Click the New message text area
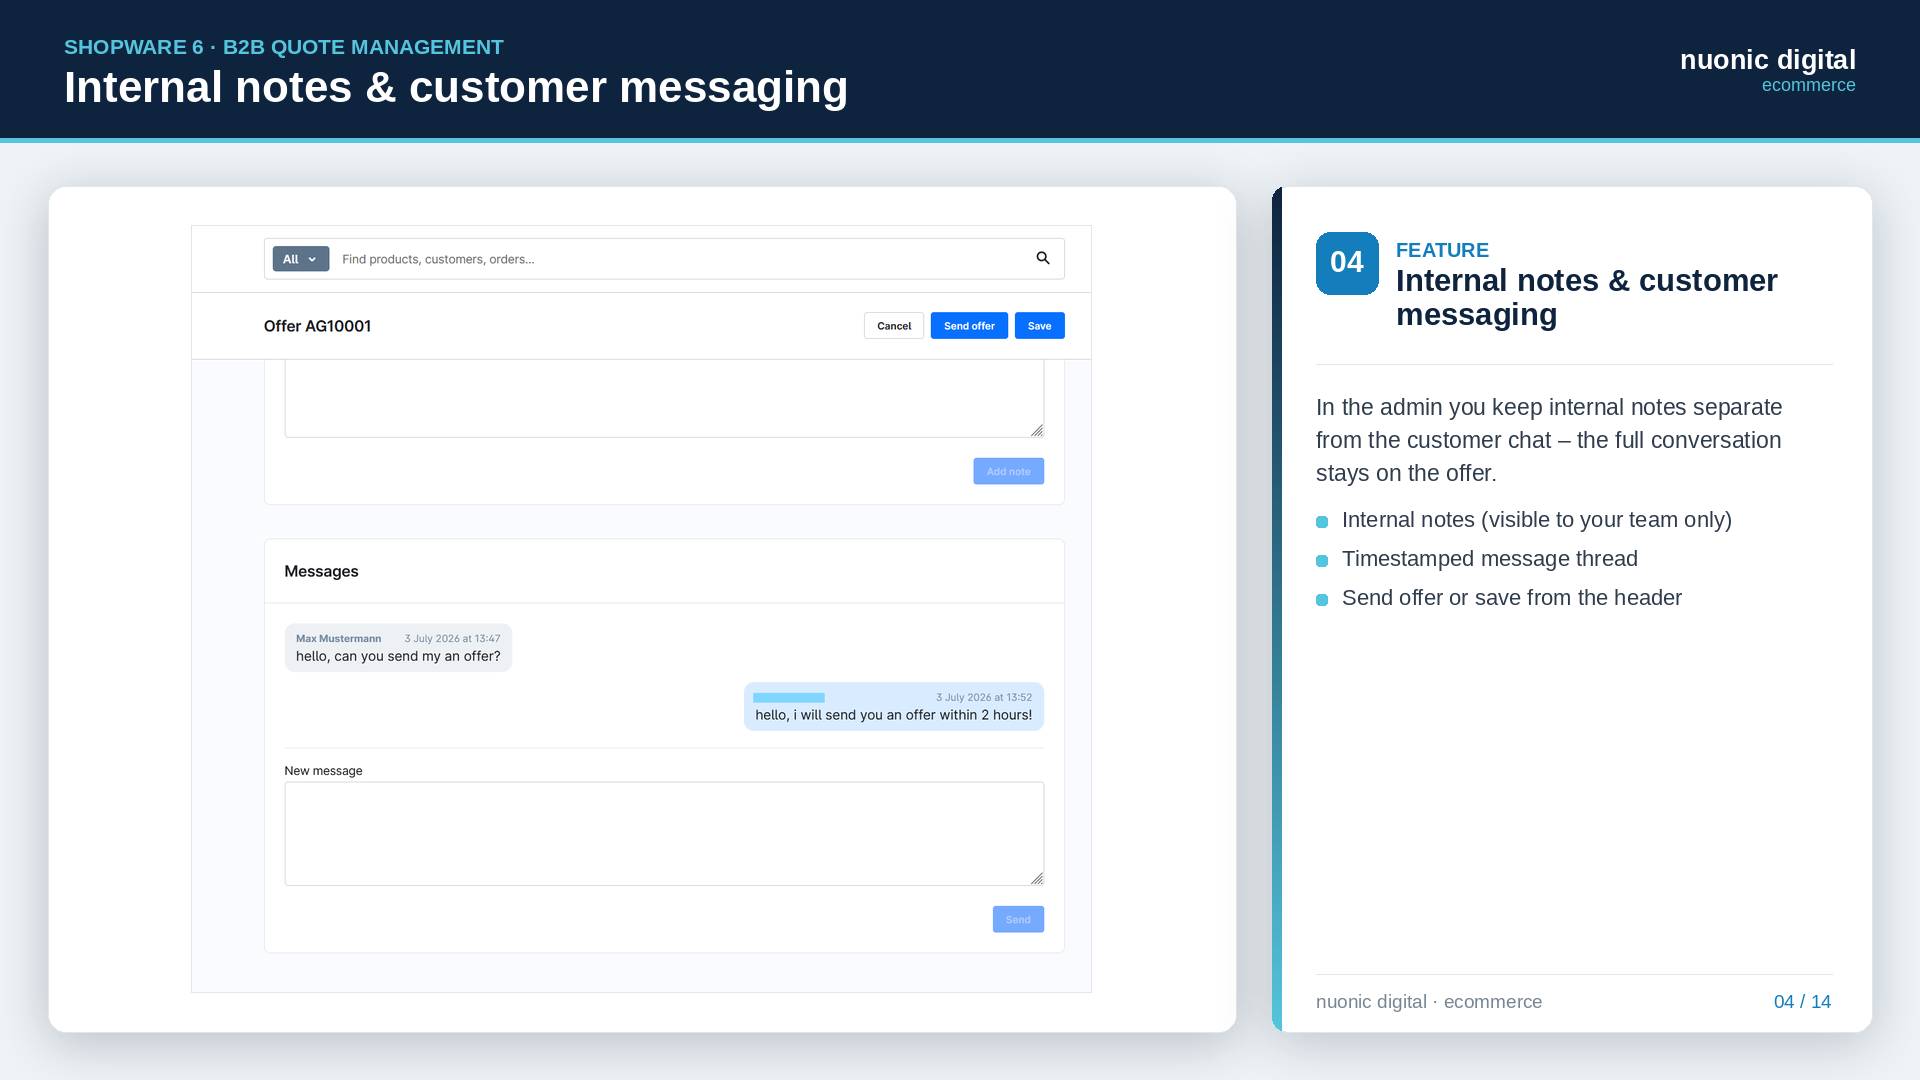The width and height of the screenshot is (1920, 1080). 664,834
